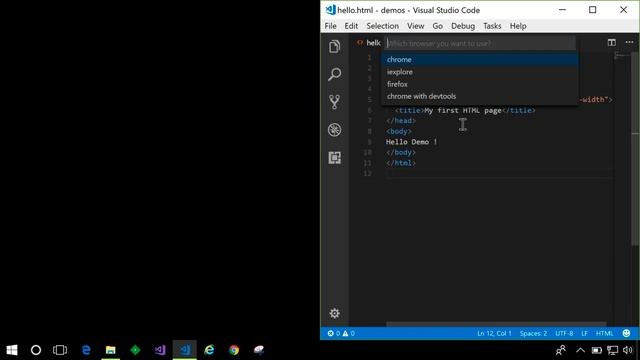This screenshot has height=360, width=640.
Task: Switch to blue VS Code taskbar icon
Action: tap(184, 350)
